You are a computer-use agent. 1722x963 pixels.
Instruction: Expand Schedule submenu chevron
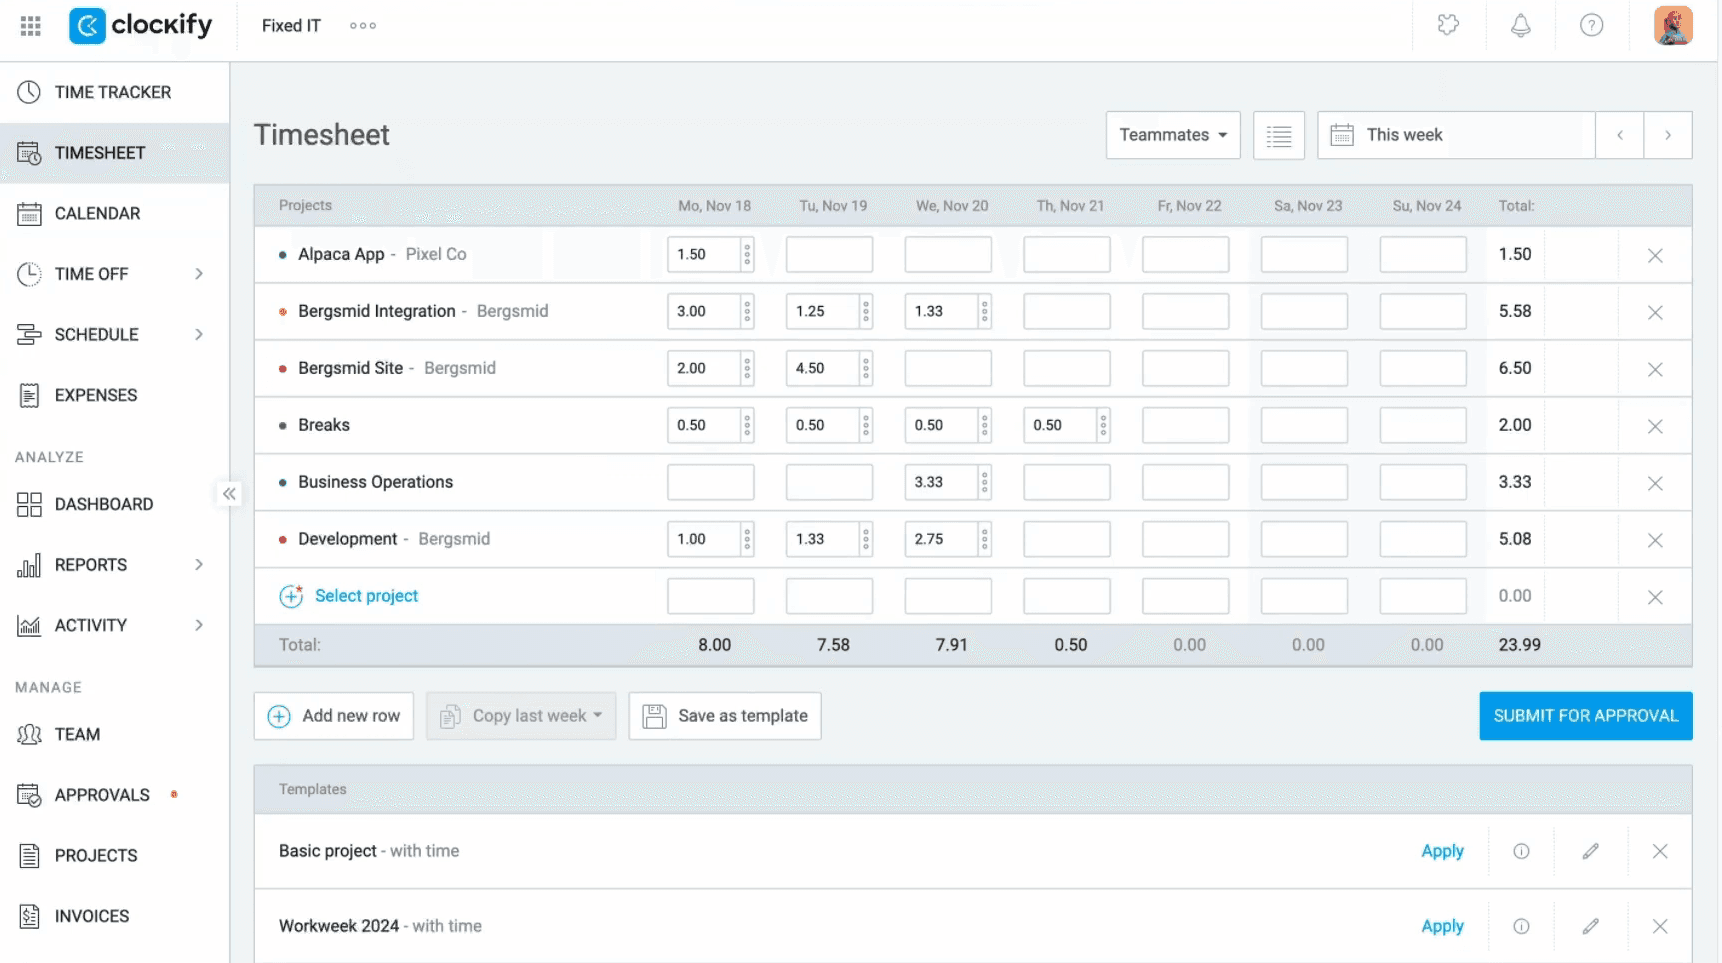point(199,334)
